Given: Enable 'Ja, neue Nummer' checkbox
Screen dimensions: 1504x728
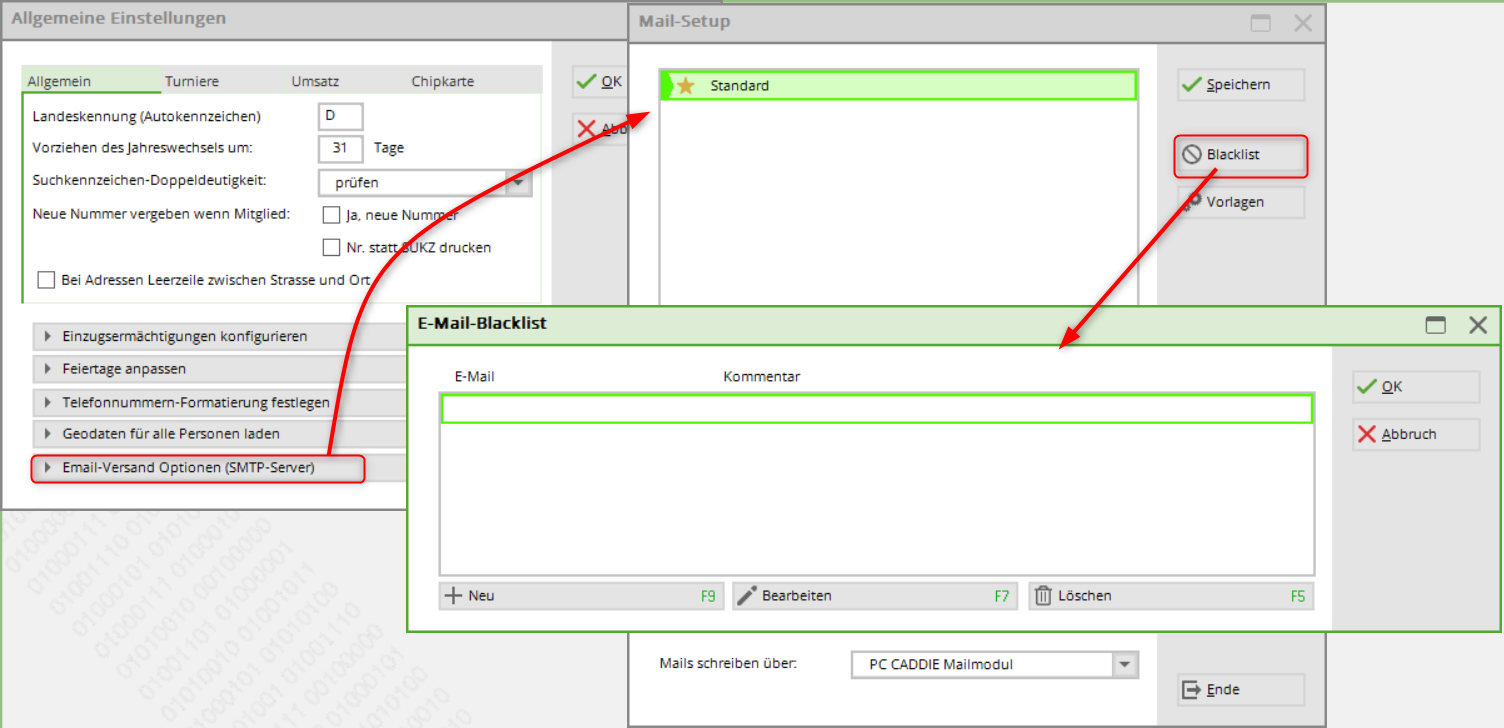Looking at the screenshot, I should click(x=331, y=215).
